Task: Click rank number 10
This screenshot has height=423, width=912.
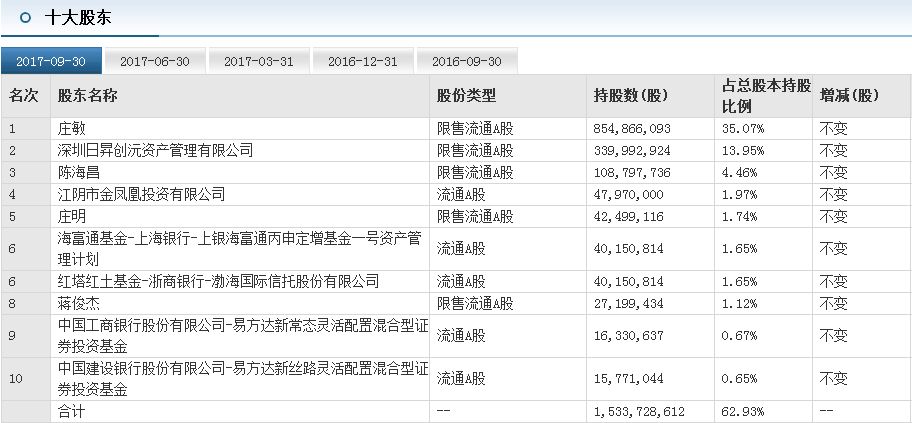Action: click(x=16, y=379)
